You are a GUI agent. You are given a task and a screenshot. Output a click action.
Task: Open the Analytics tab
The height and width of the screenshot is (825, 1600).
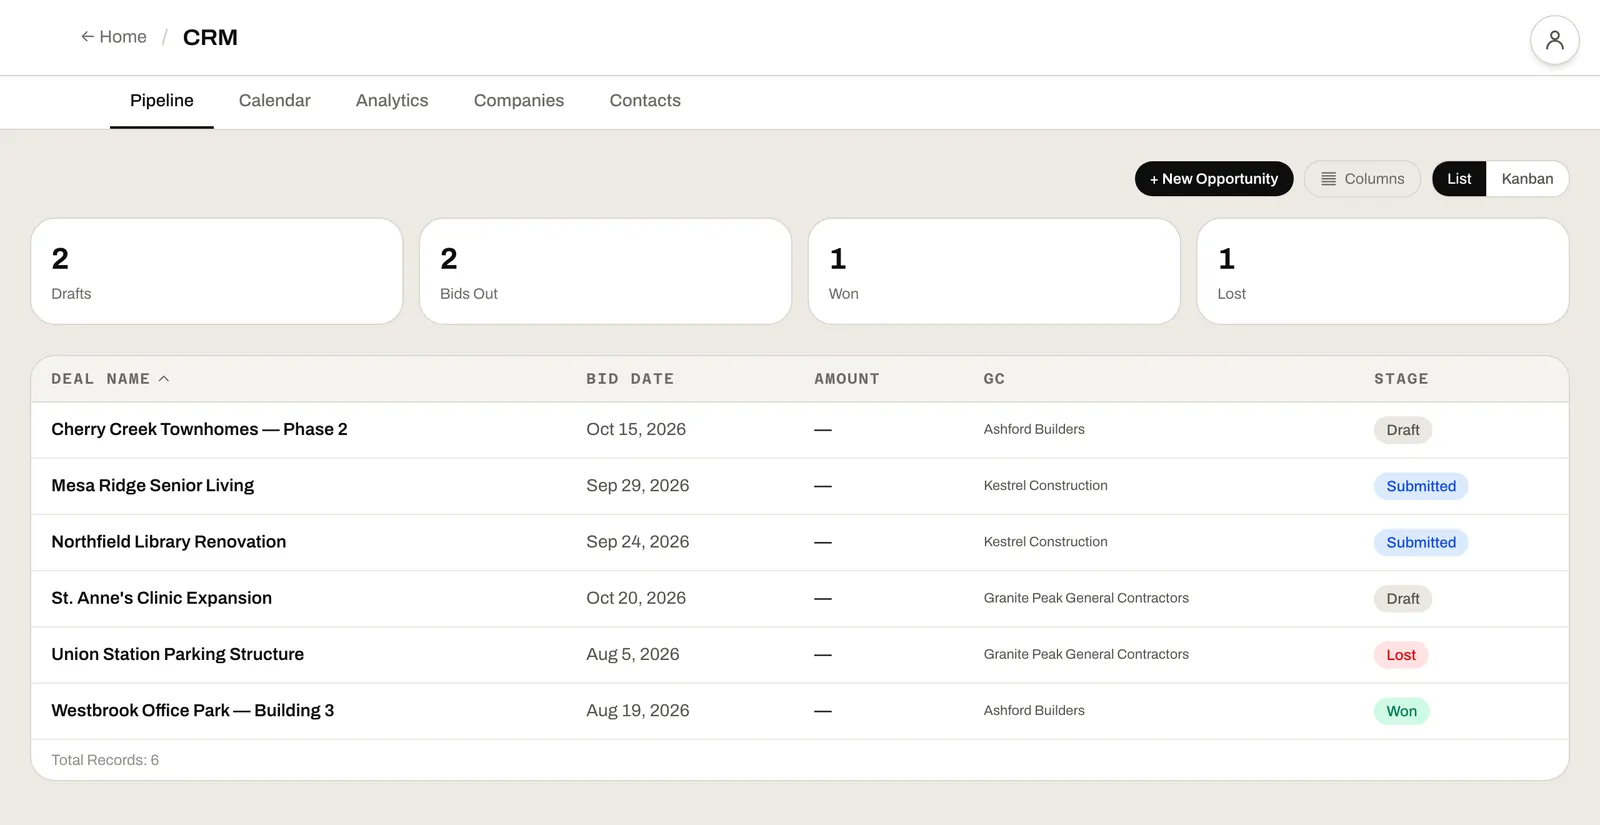(392, 101)
